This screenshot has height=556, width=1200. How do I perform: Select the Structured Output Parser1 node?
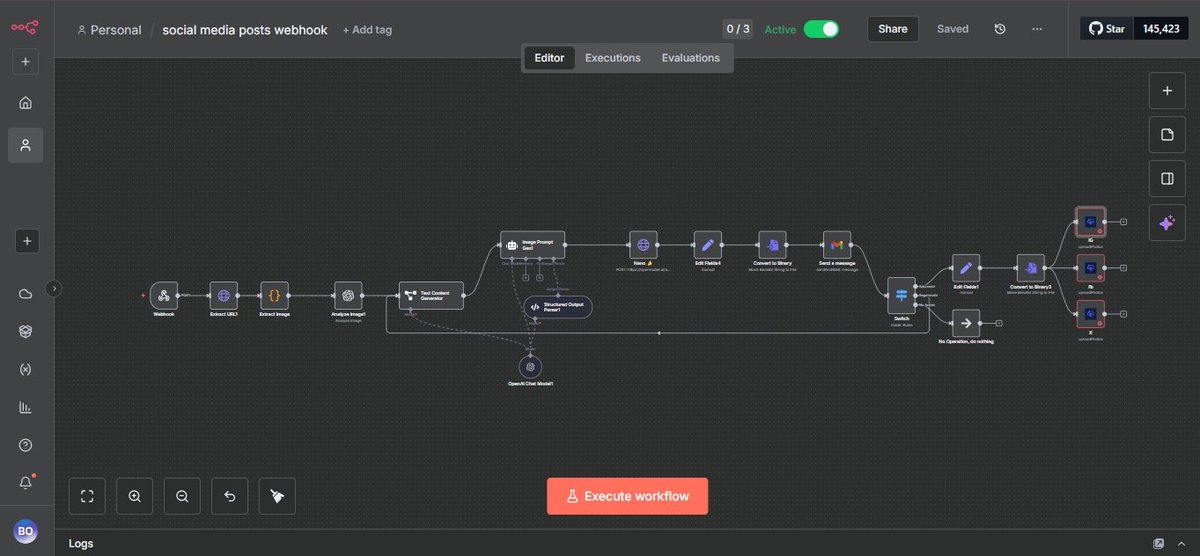[x=558, y=307]
